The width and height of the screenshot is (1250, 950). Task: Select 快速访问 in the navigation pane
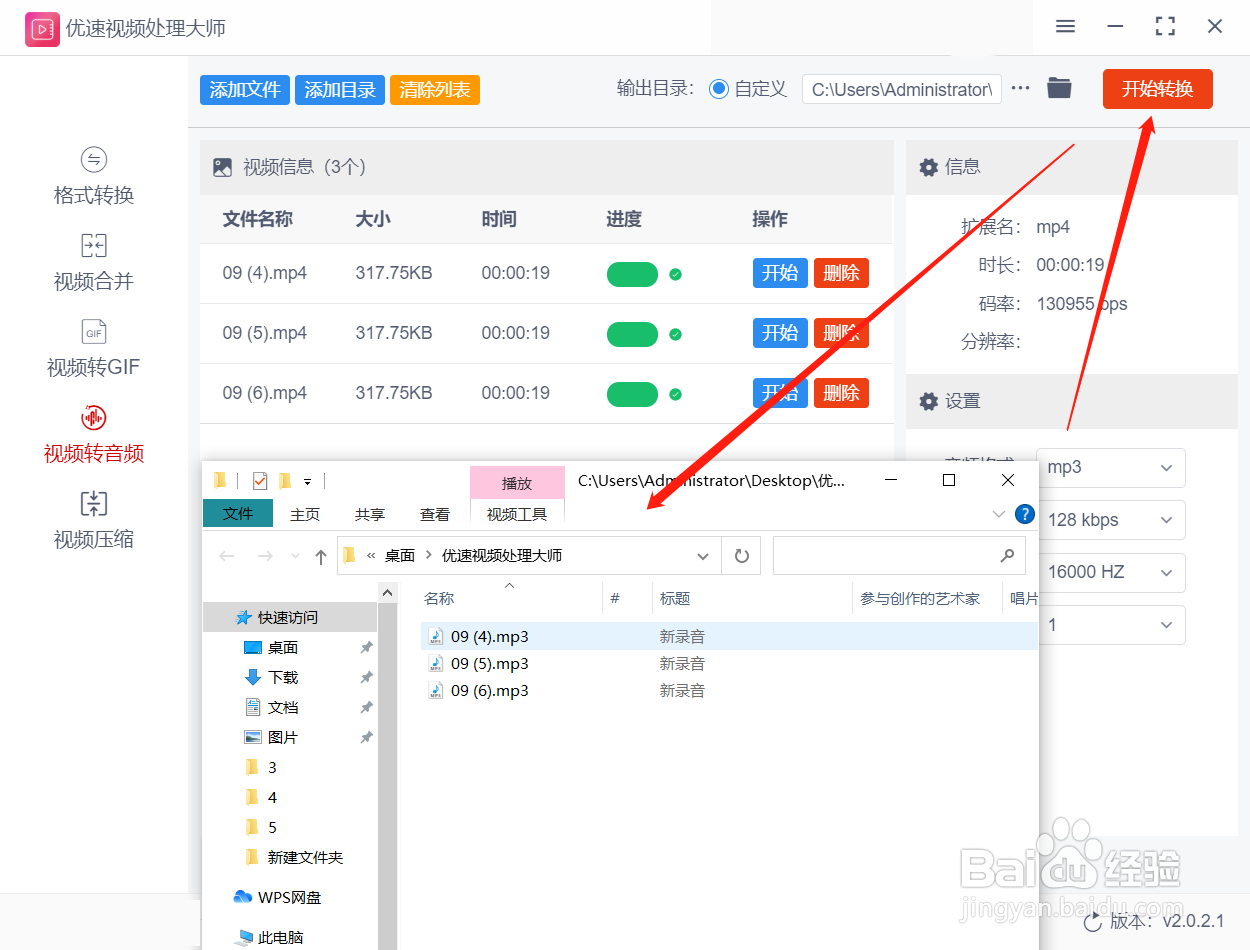pyautogui.click(x=290, y=618)
